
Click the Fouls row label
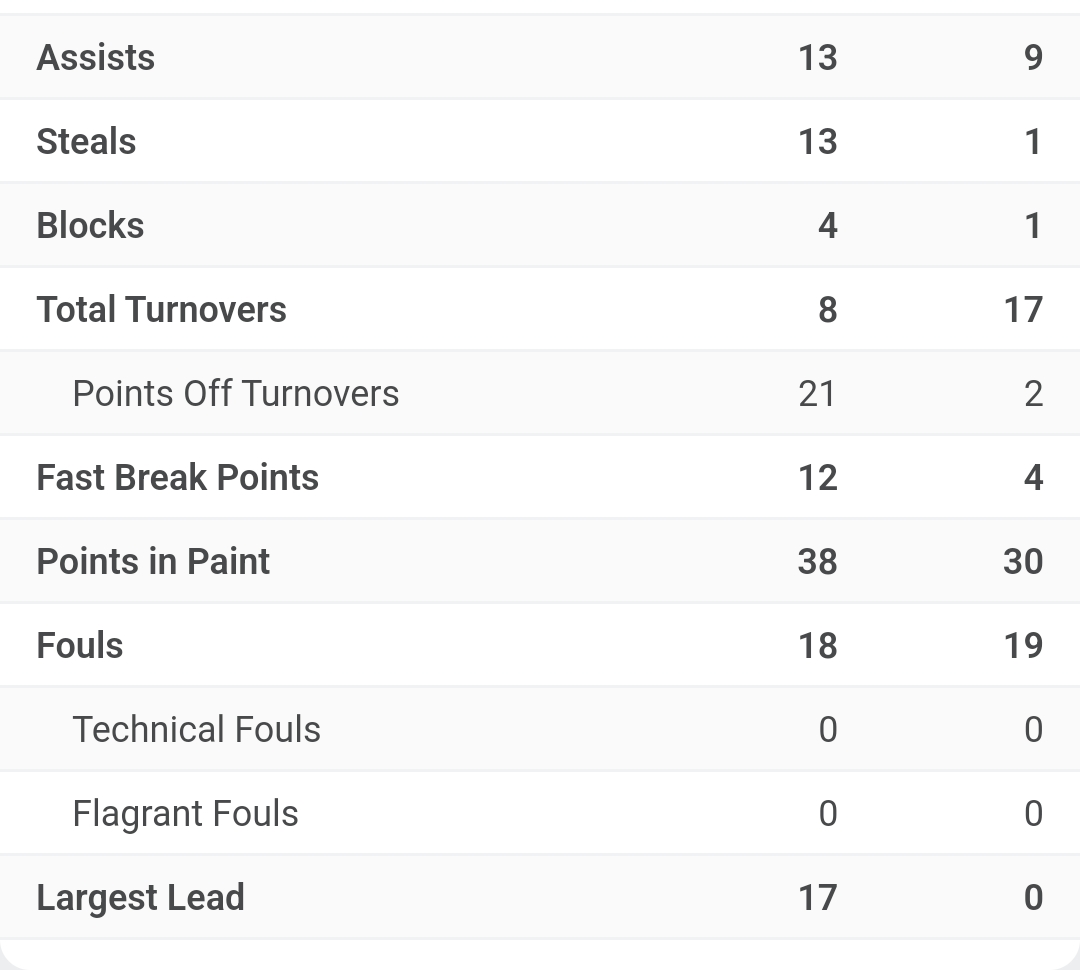pyautogui.click(x=80, y=646)
